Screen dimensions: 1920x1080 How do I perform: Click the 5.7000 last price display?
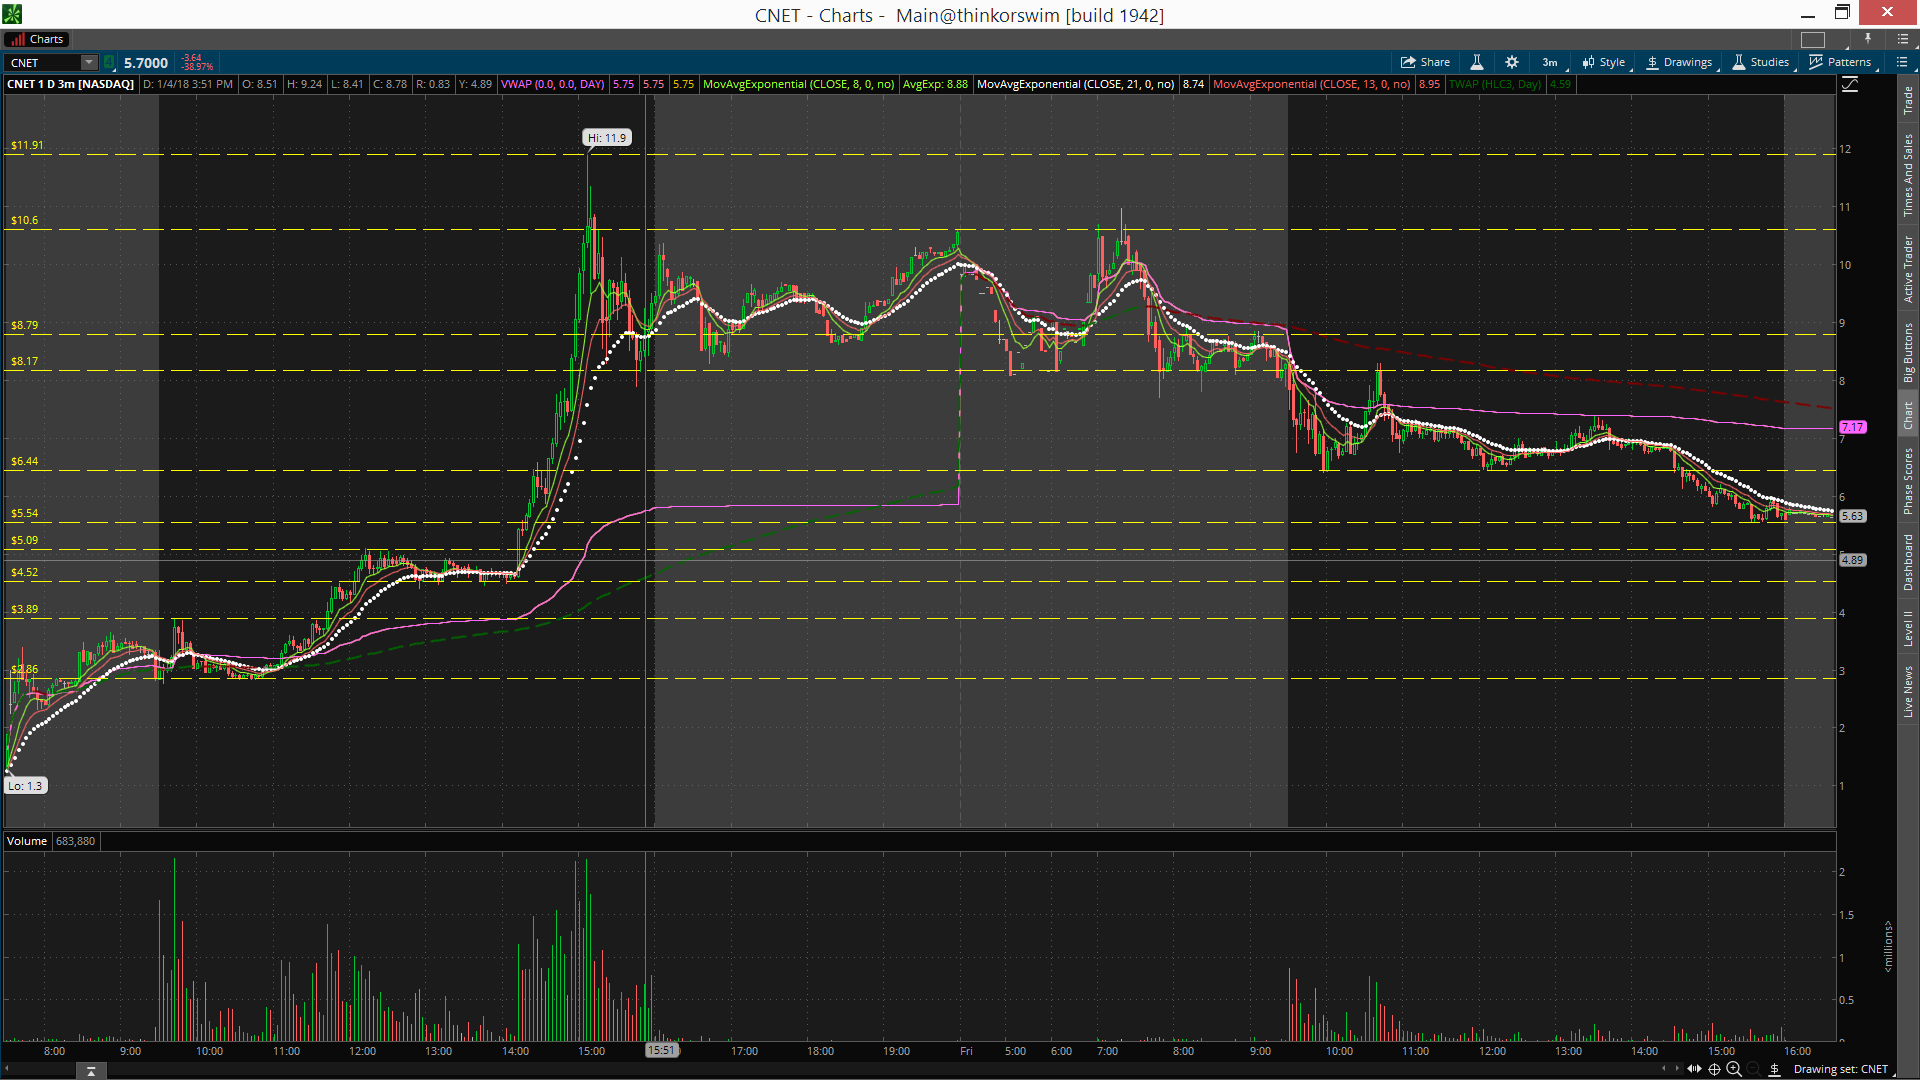146,63
